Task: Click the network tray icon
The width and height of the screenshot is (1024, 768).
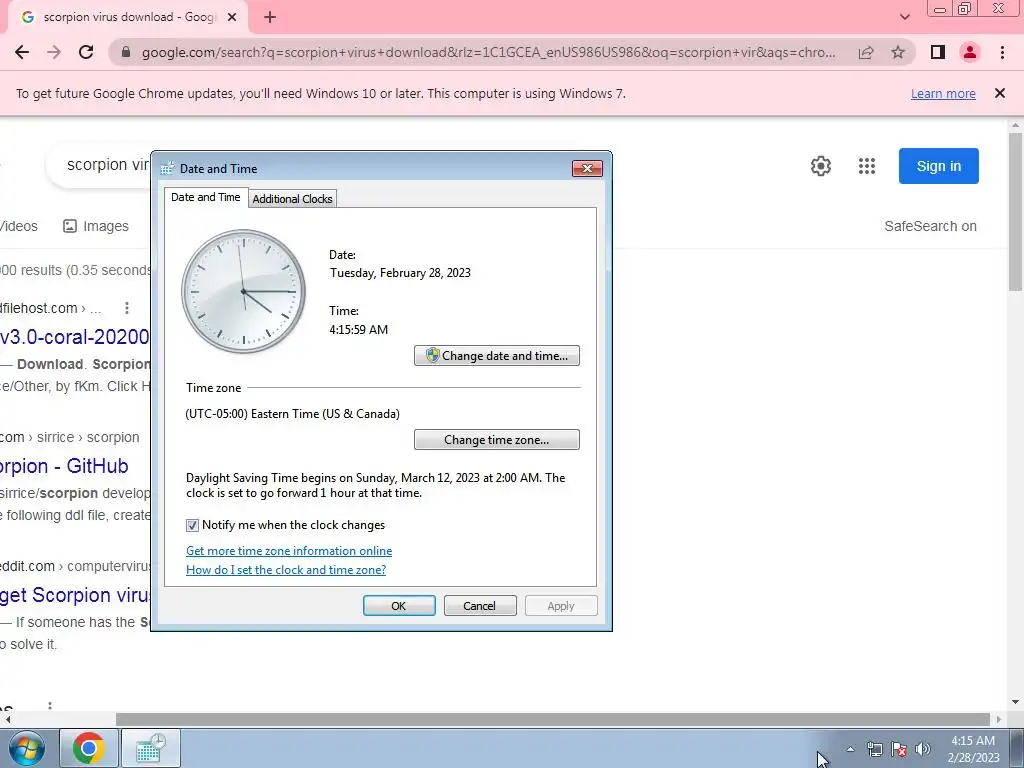Action: coord(874,749)
